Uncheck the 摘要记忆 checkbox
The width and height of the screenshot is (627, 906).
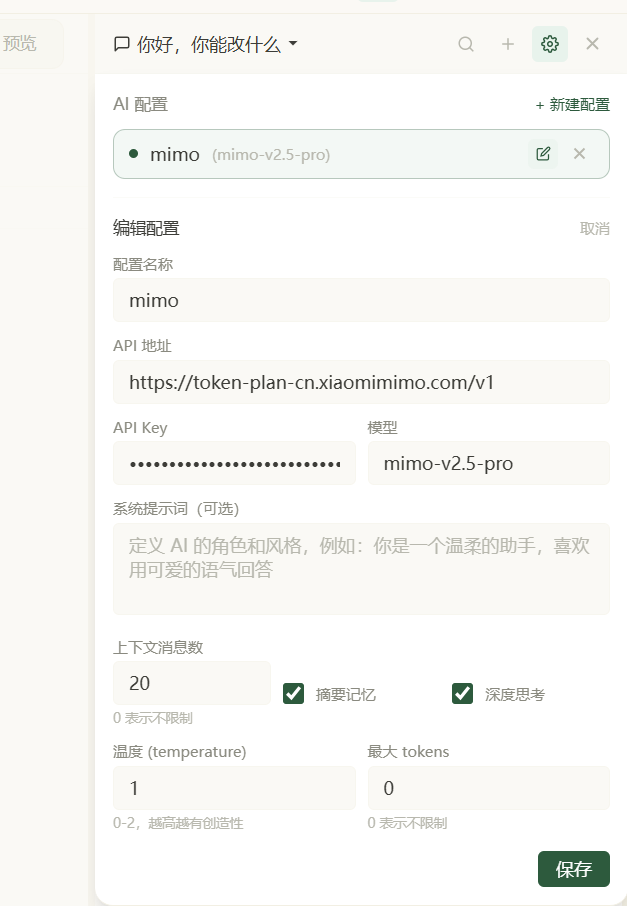[294, 693]
